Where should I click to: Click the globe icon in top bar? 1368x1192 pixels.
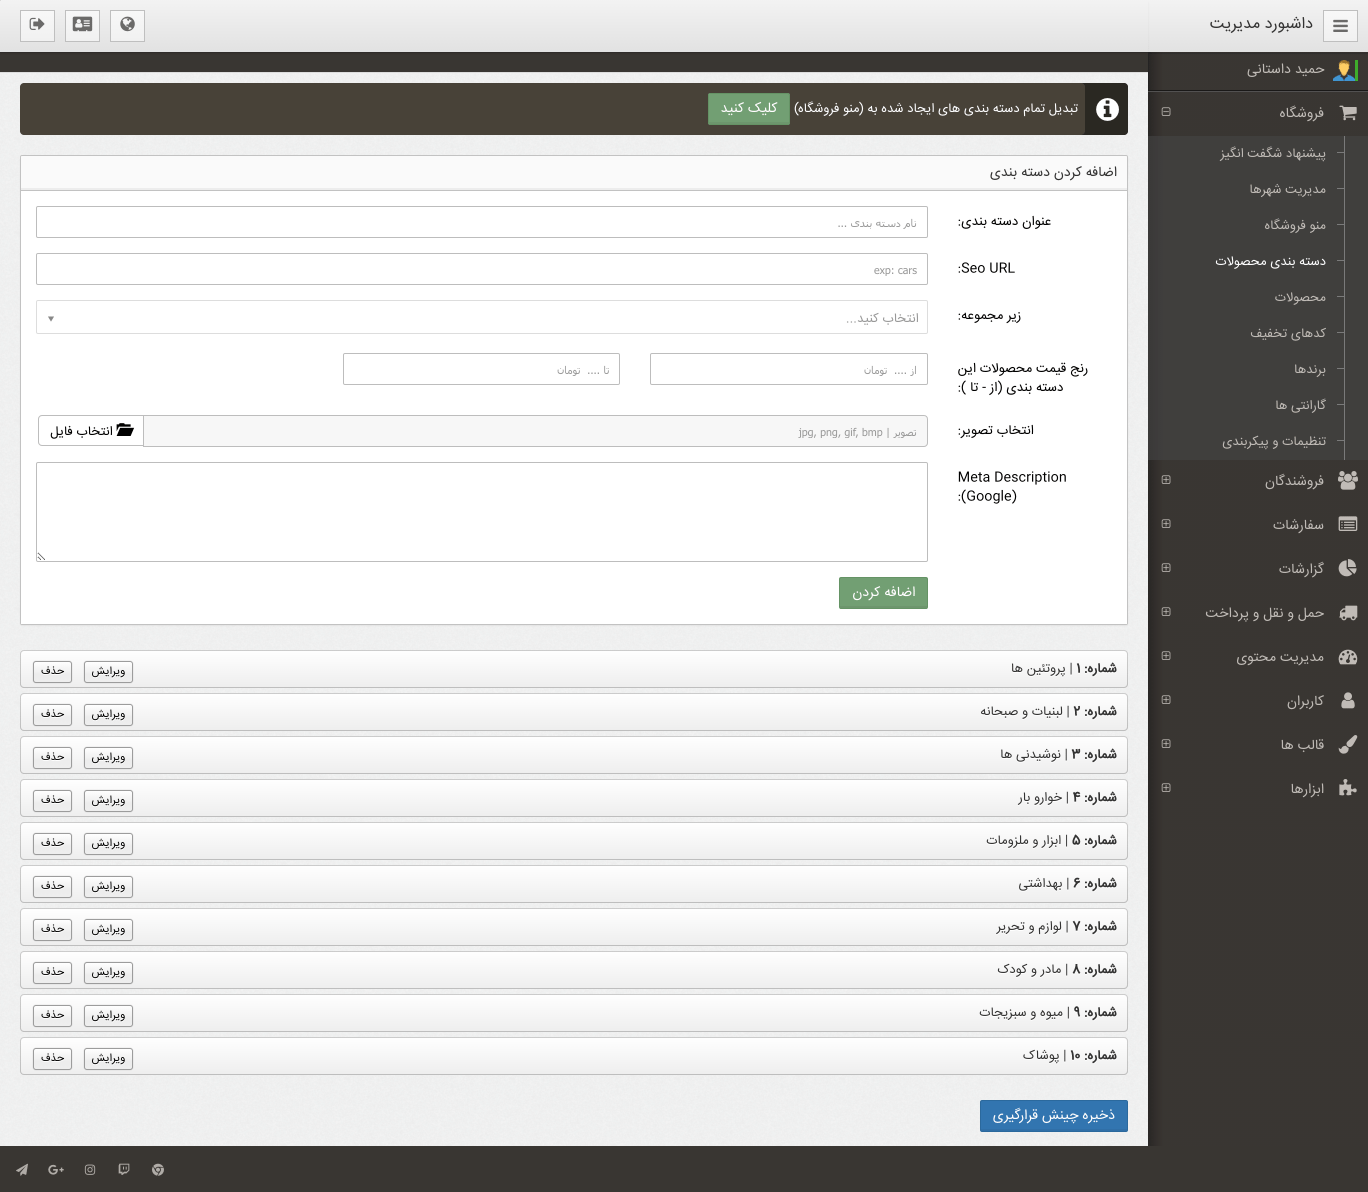coord(127,25)
